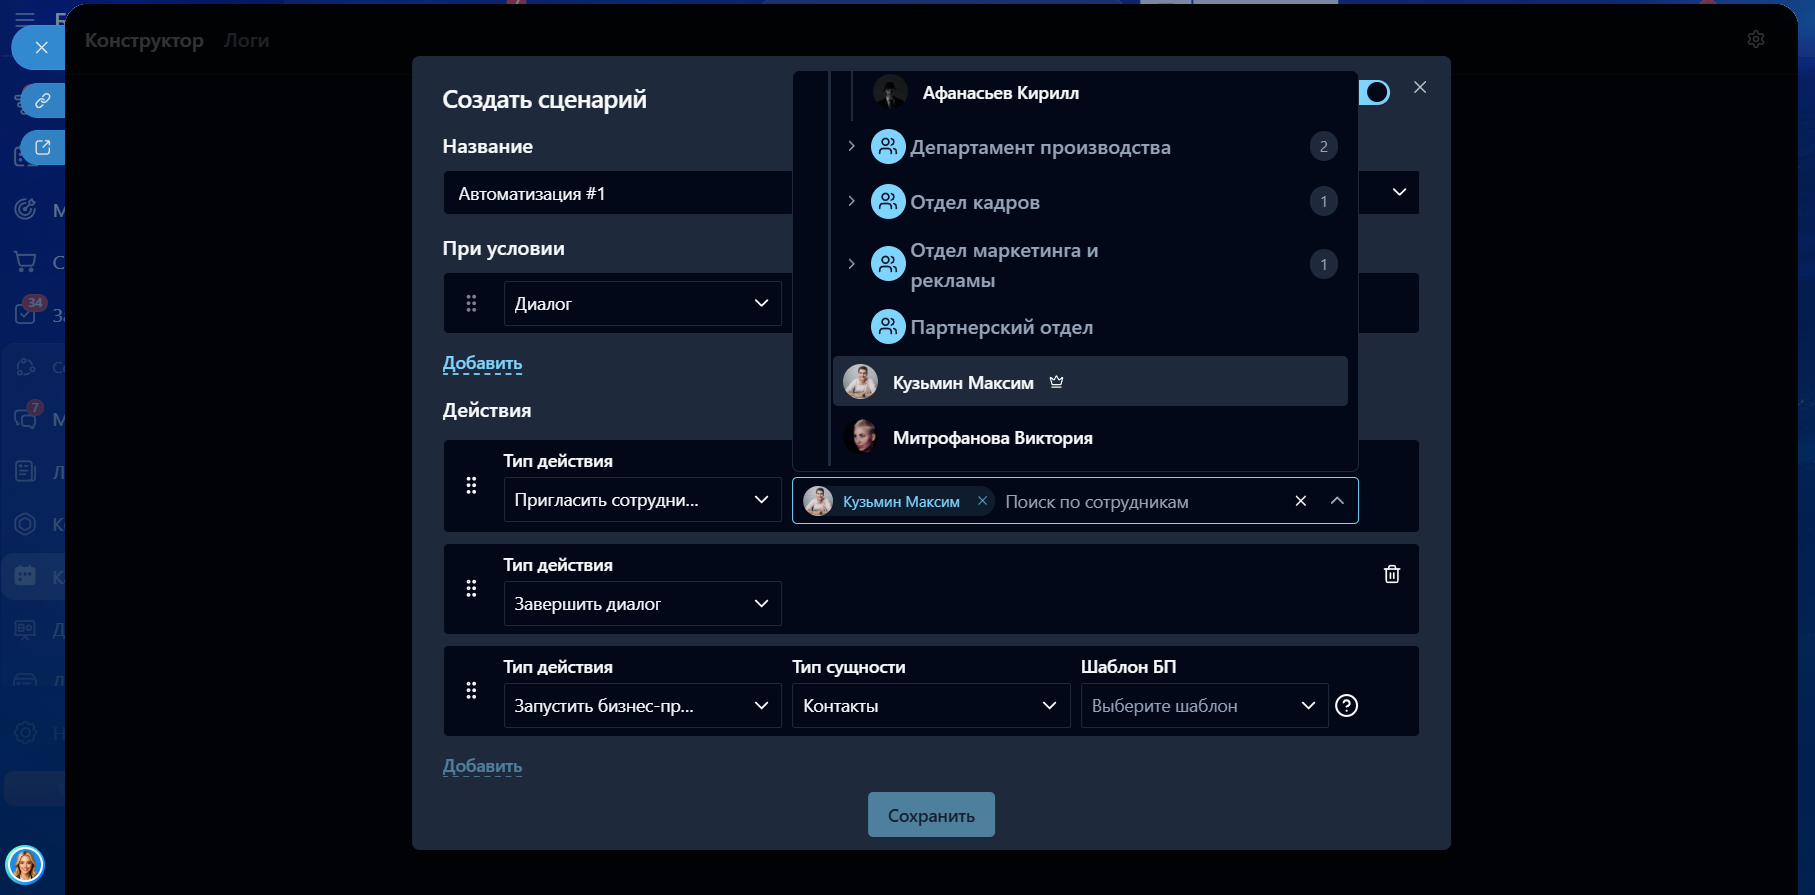Click the drag handle beside Диалог condition

[471, 303]
